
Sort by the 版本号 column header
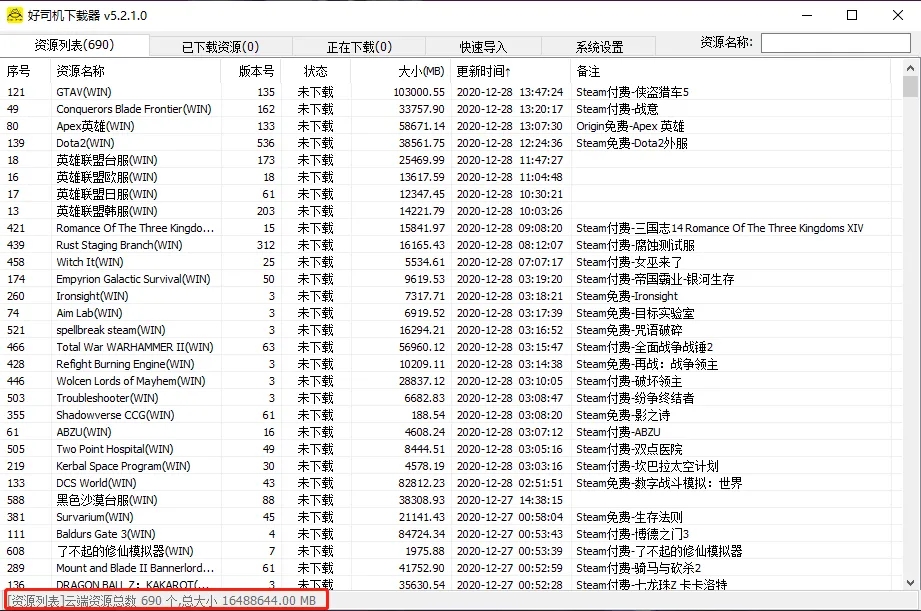click(251, 71)
